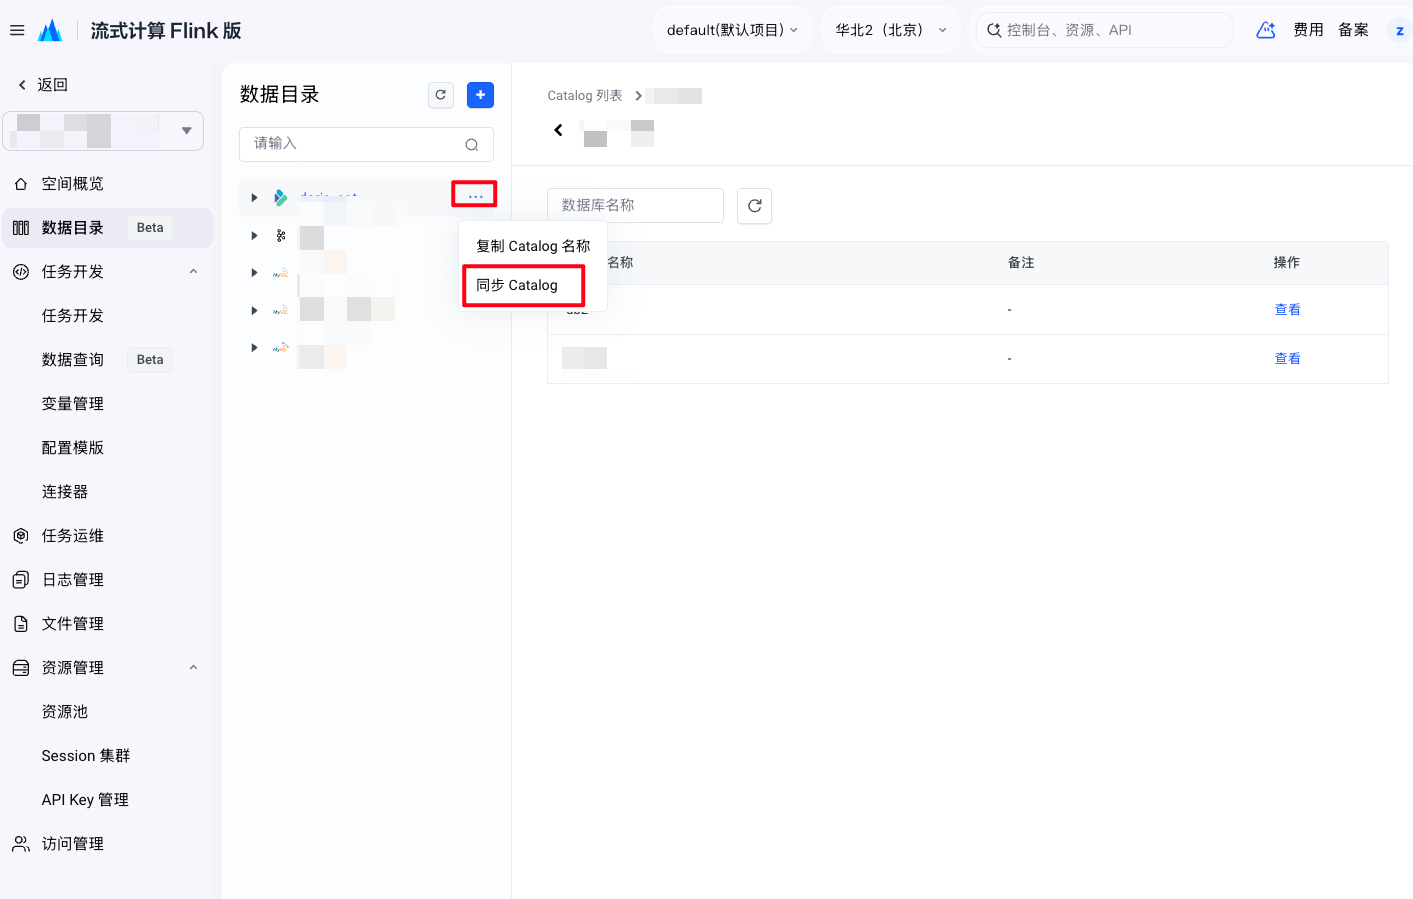Click the Kafka catalog logo icon
The image size is (1413, 899).
(x=281, y=236)
